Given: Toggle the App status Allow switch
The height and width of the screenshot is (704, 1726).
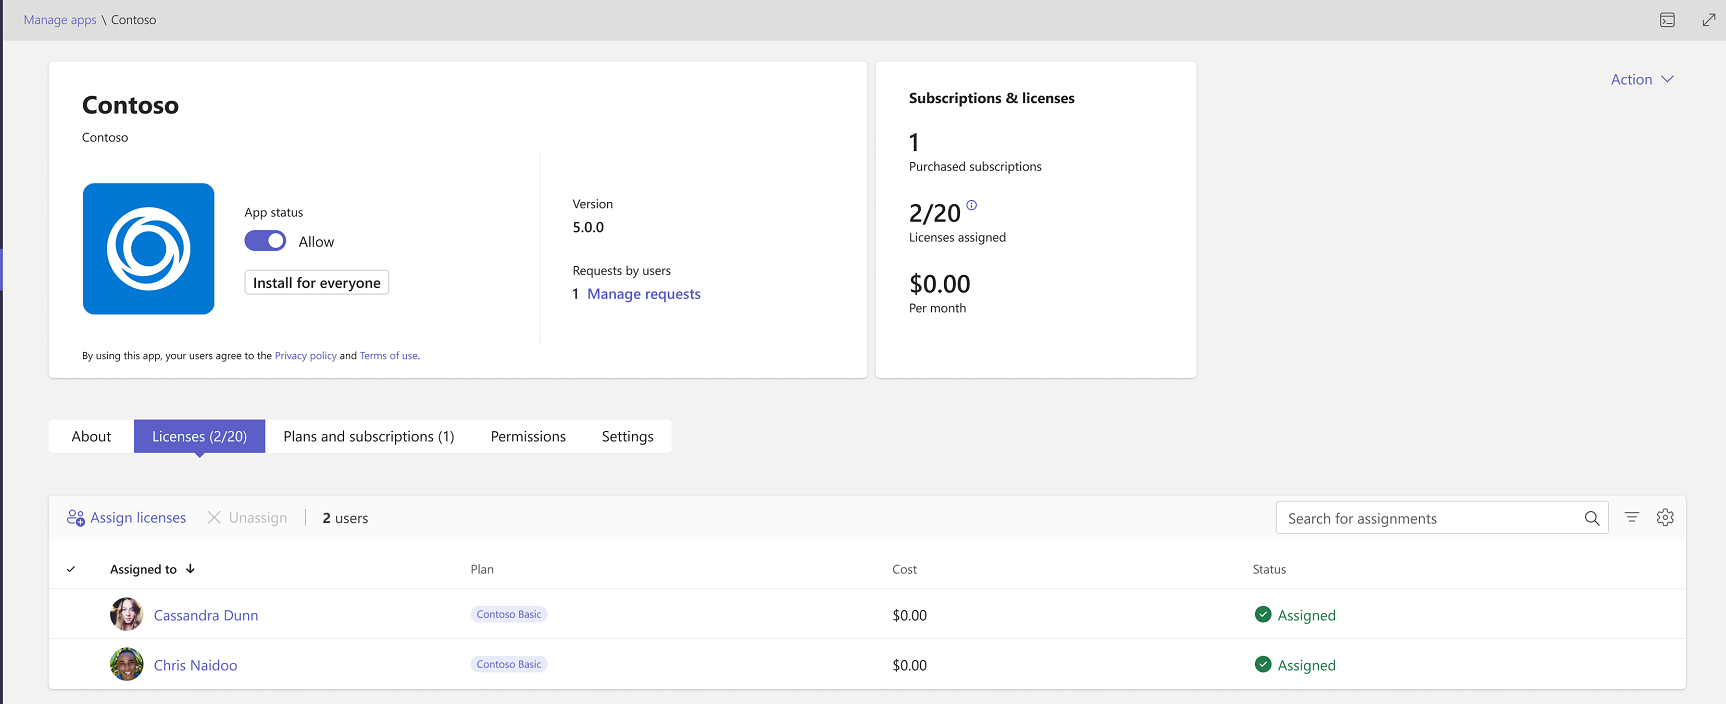Looking at the screenshot, I should 265,241.
